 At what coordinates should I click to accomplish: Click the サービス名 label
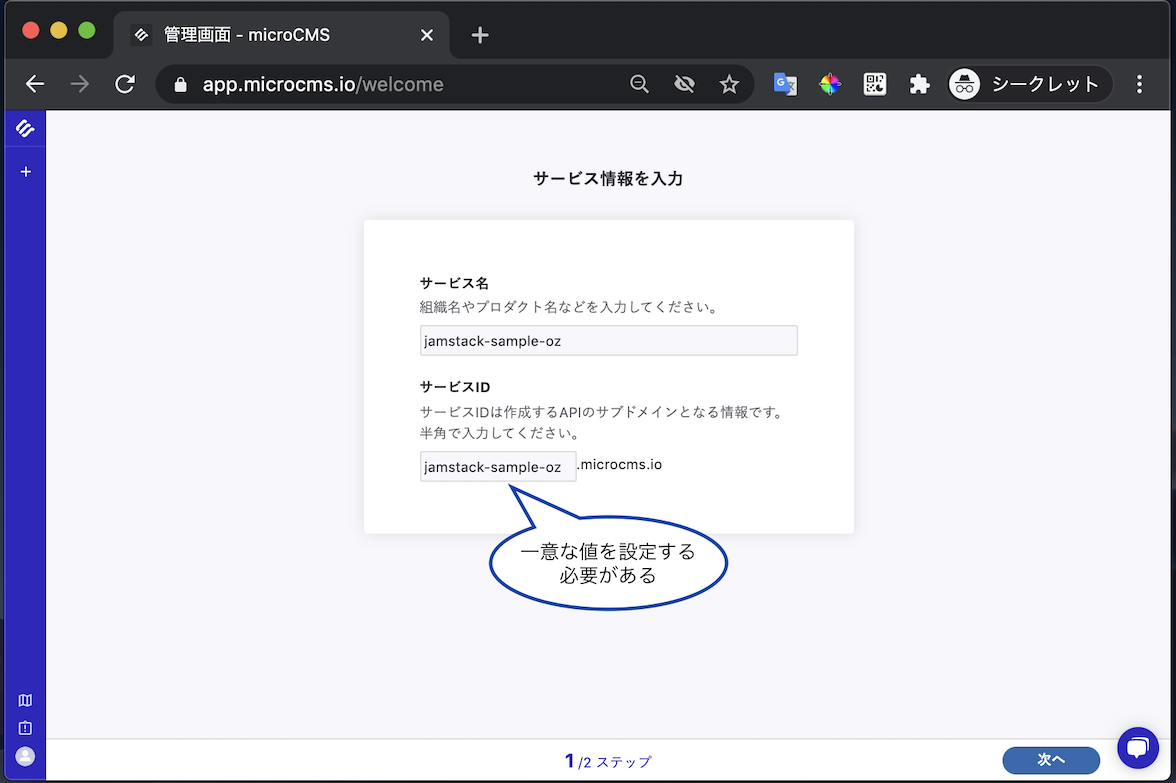(x=454, y=284)
